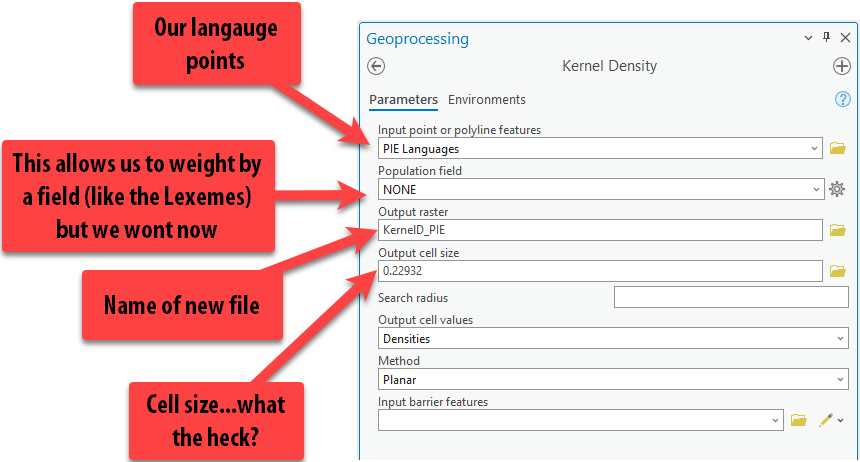Browse folder for Input point or polyline features

838,149
